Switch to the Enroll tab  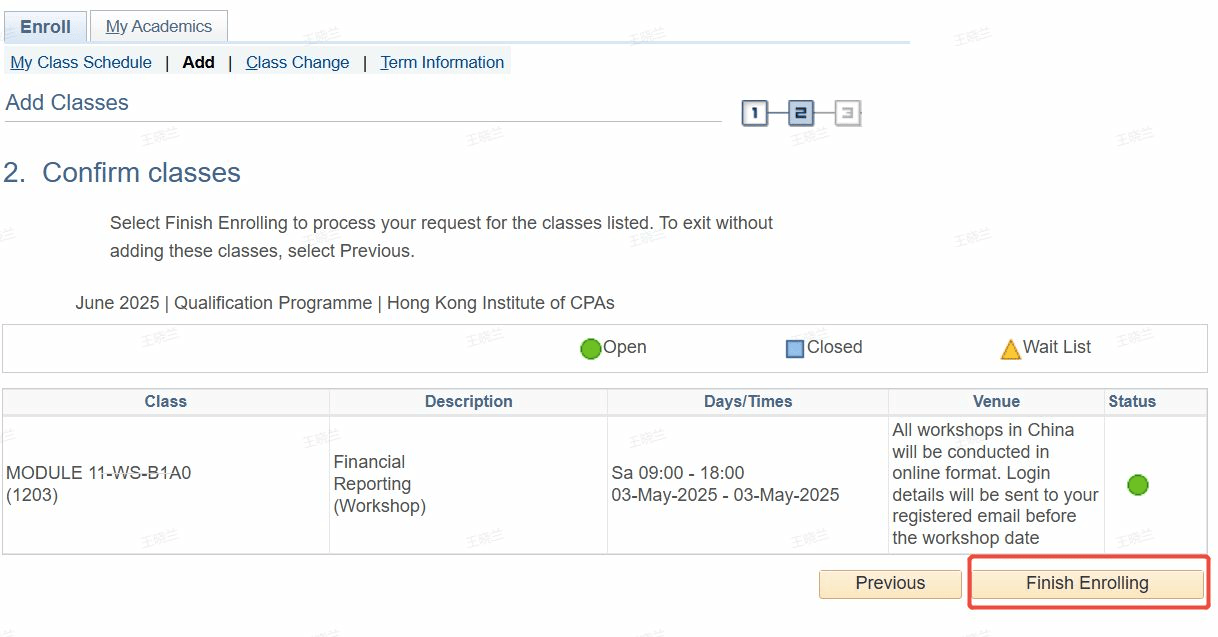45,27
